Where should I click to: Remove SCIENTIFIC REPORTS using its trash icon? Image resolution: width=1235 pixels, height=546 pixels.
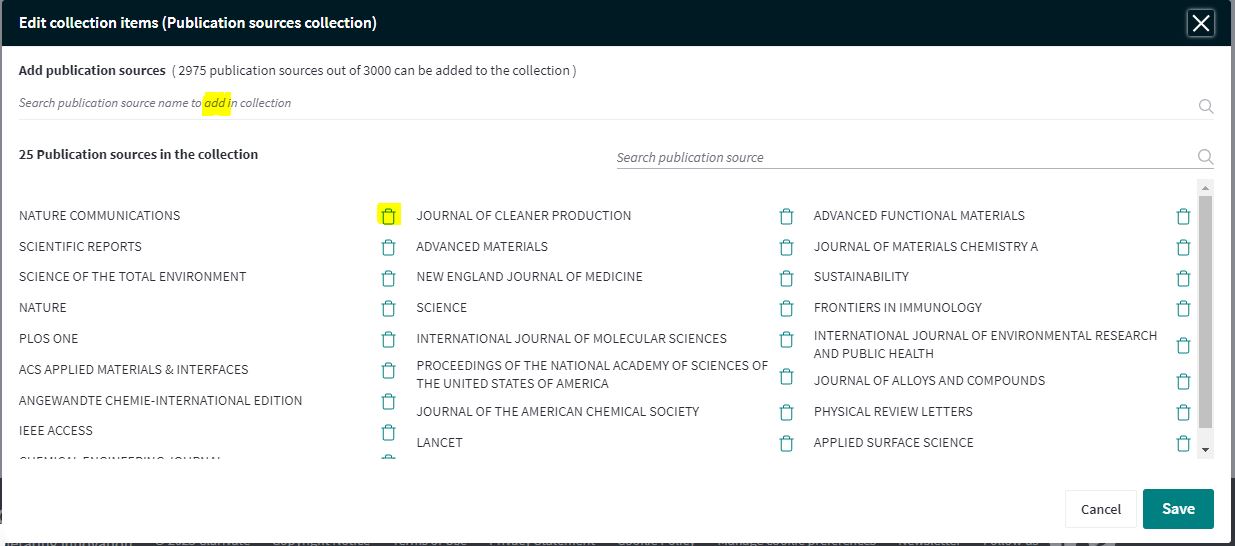pos(389,247)
